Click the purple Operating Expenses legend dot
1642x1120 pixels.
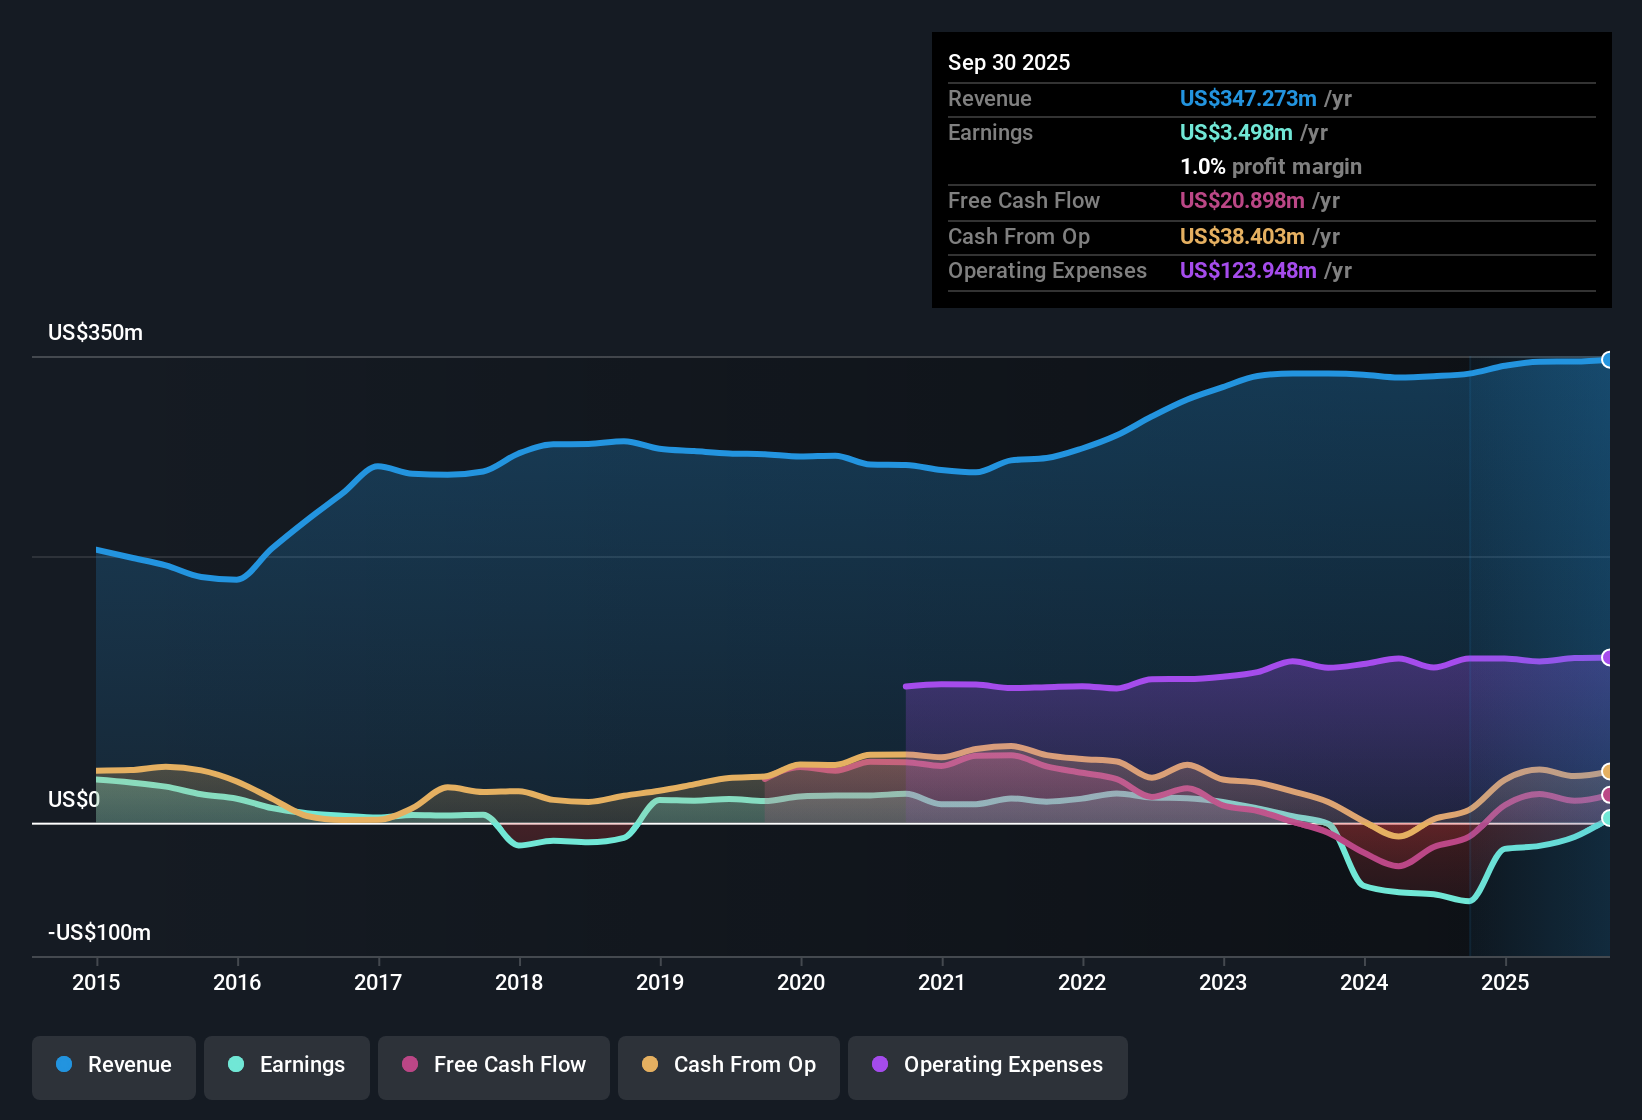pyautogui.click(x=878, y=1065)
